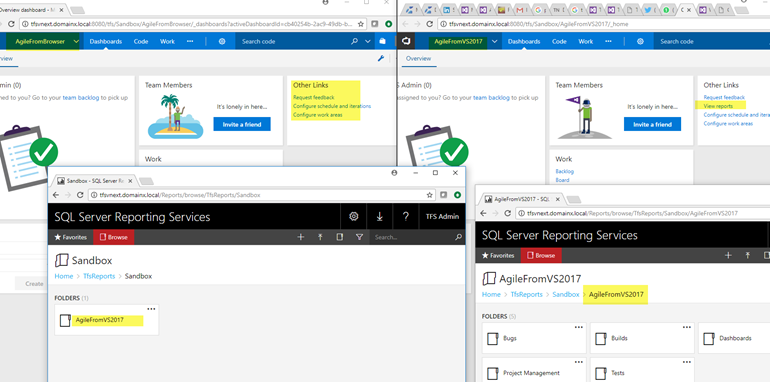Click Upload icon in AgileFromVS2017 reporting toolbar
770x382 pixels.
[x=747, y=255]
